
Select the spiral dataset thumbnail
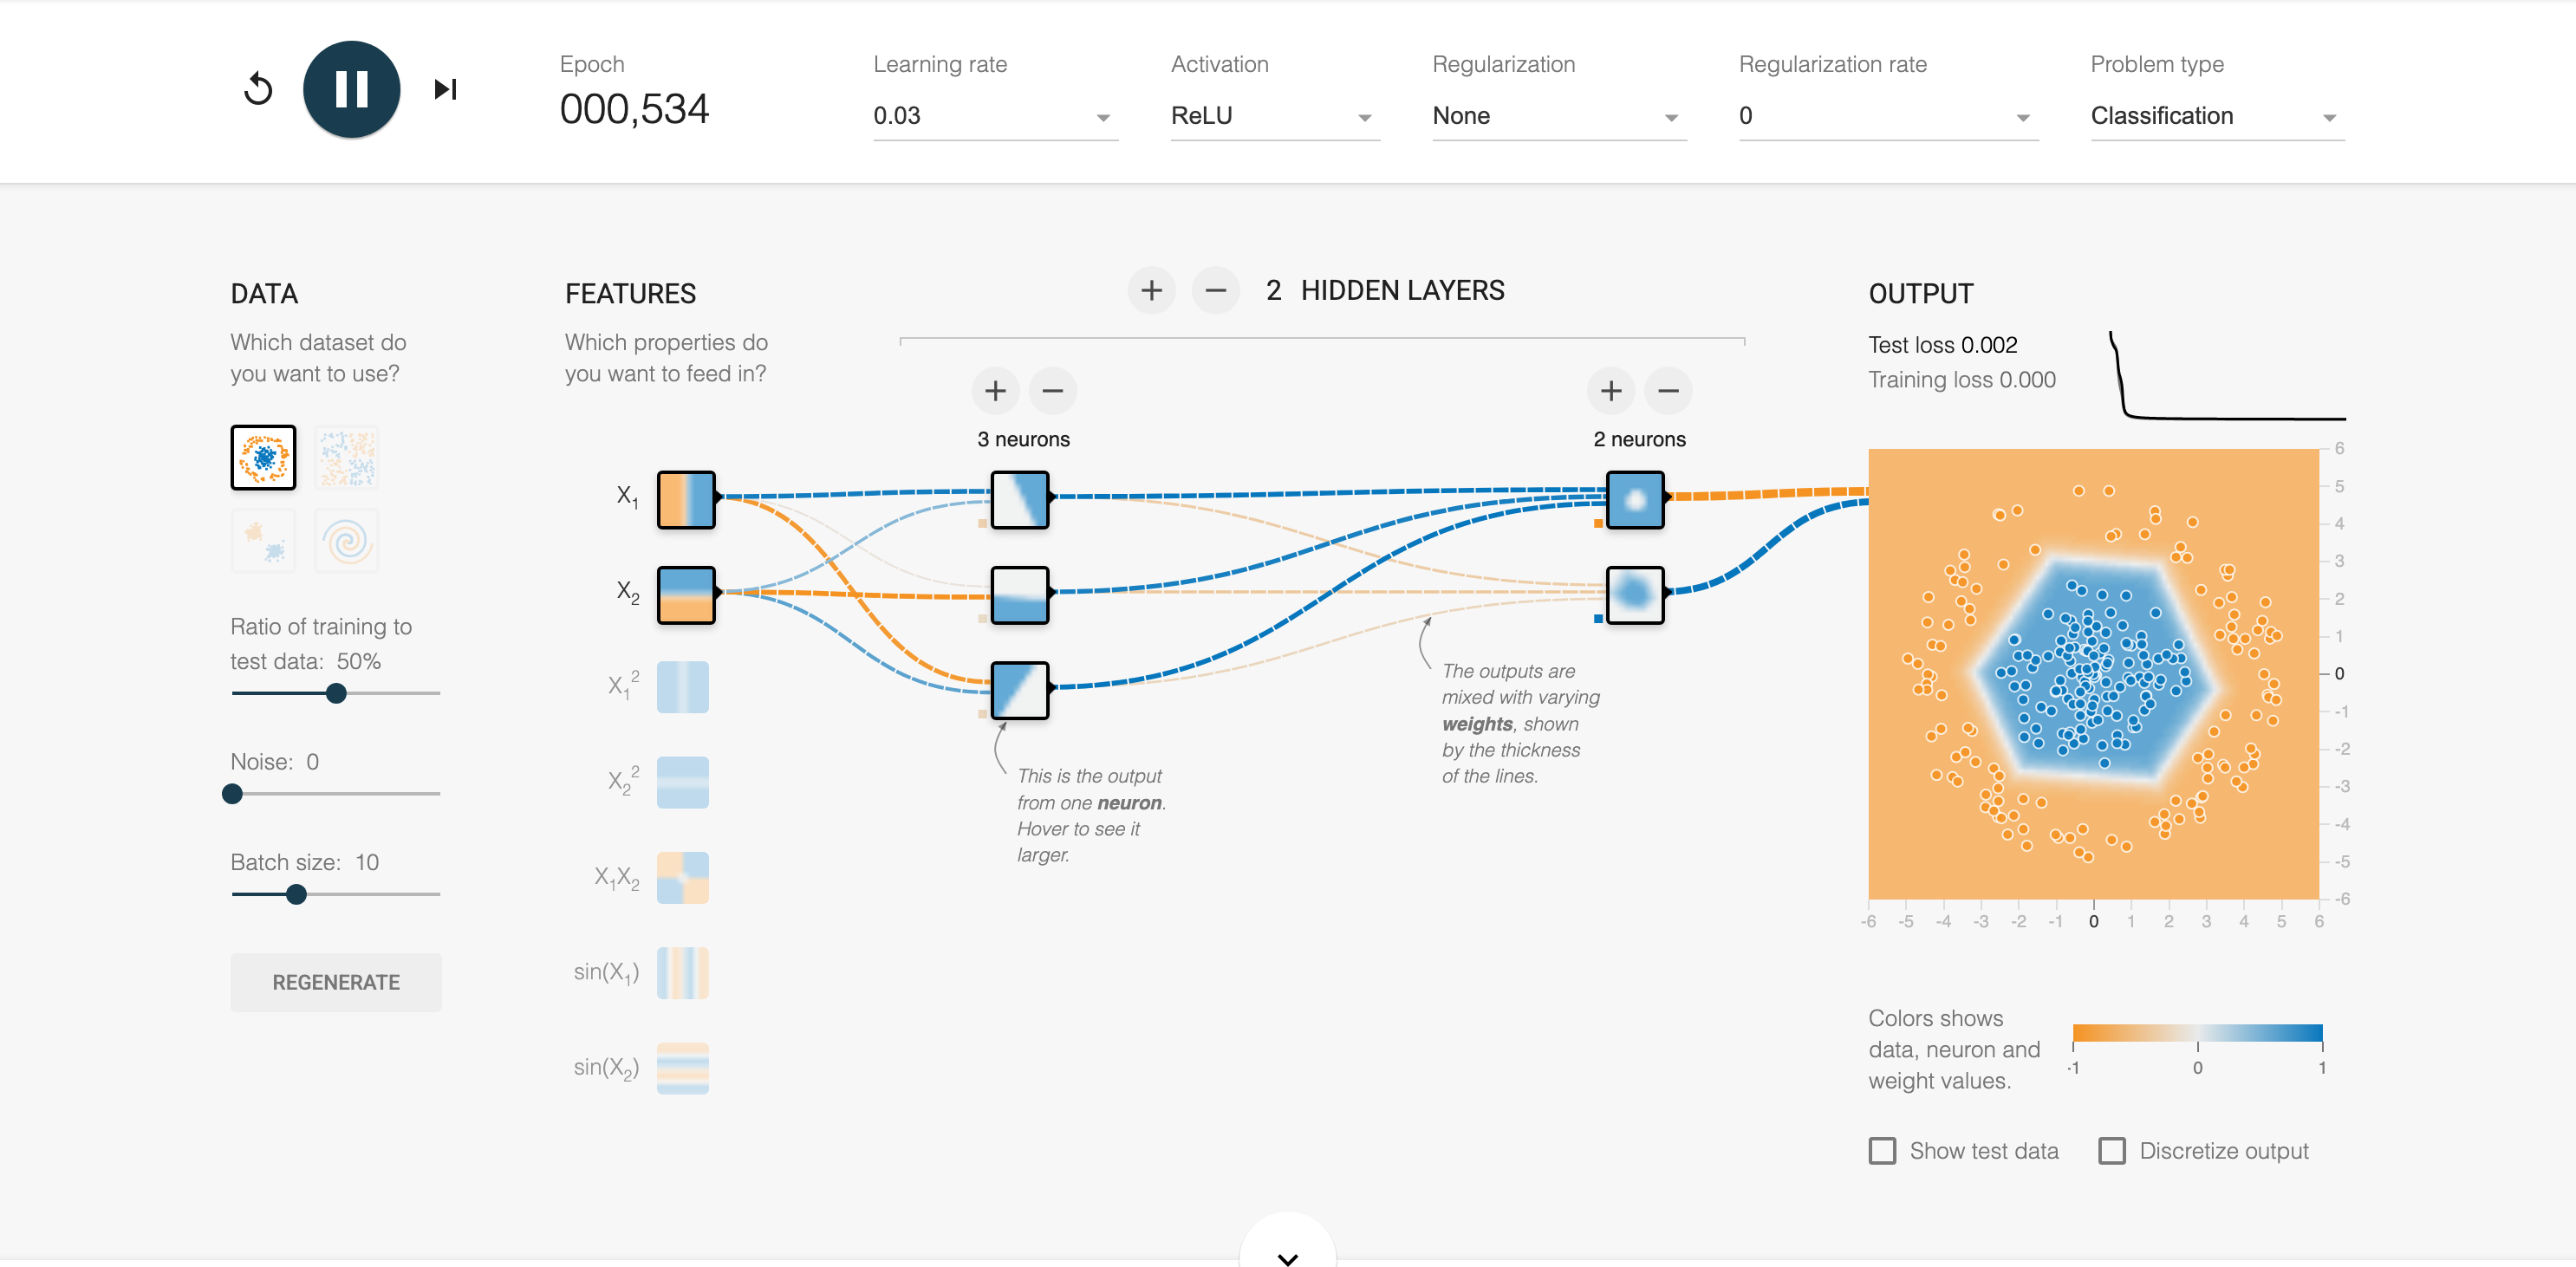pyautogui.click(x=347, y=541)
